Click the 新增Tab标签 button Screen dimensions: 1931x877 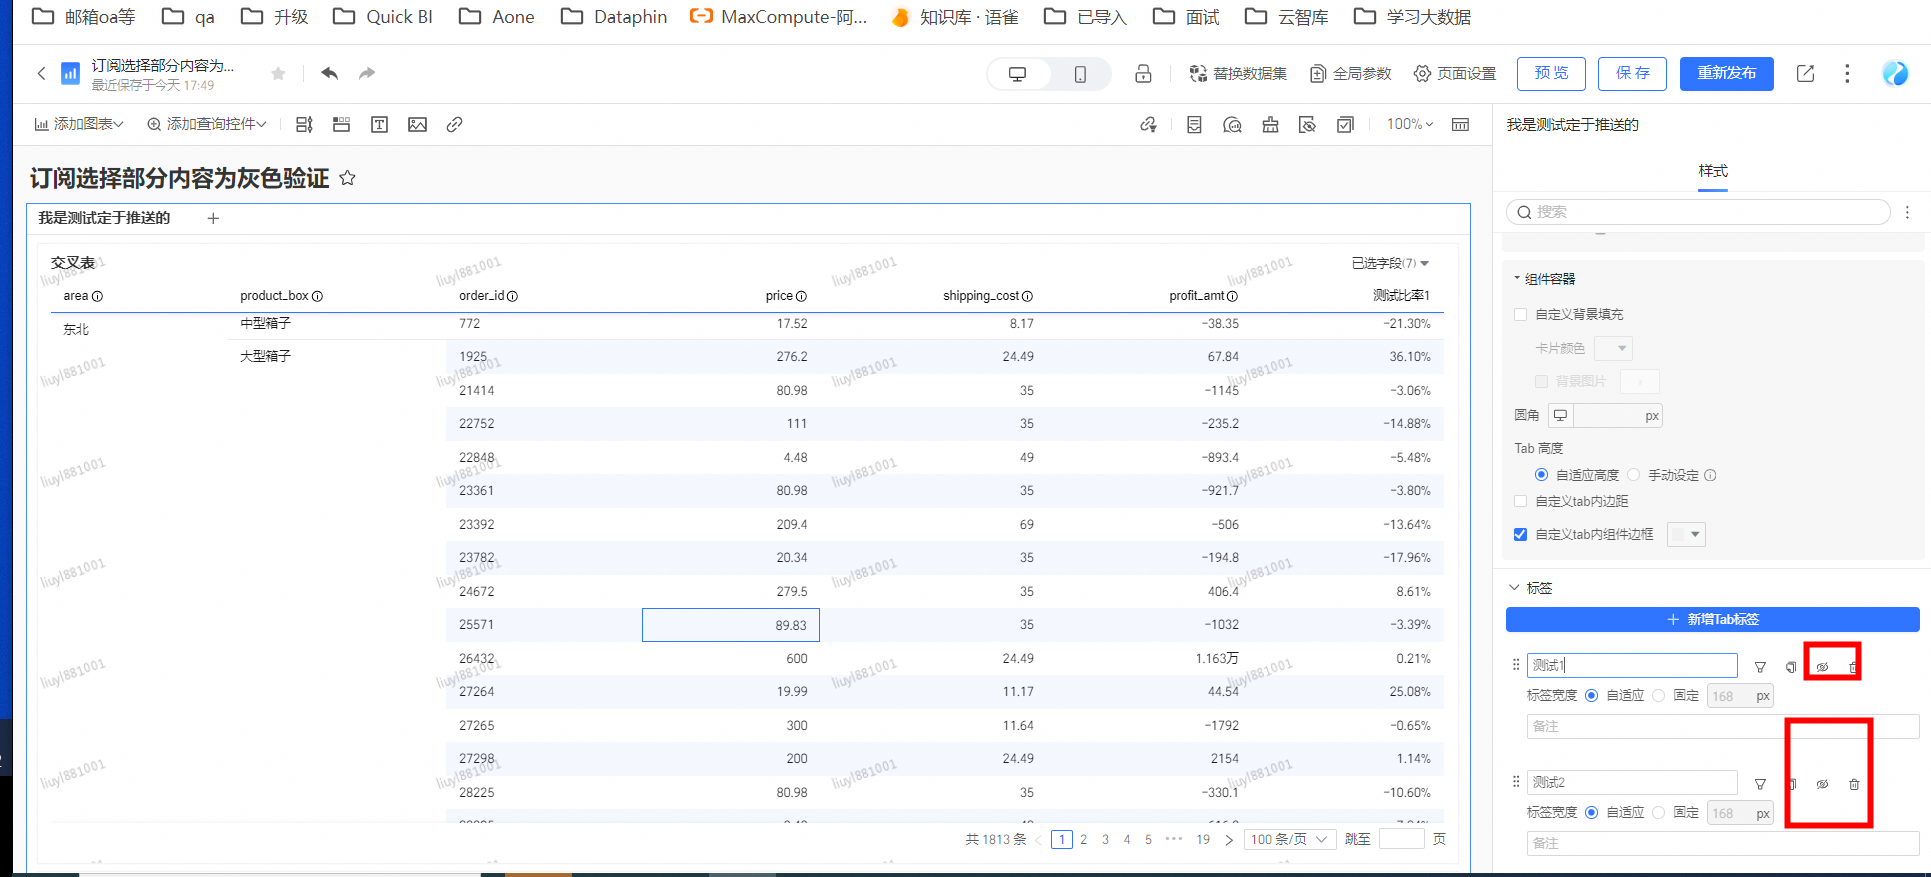coord(1712,619)
